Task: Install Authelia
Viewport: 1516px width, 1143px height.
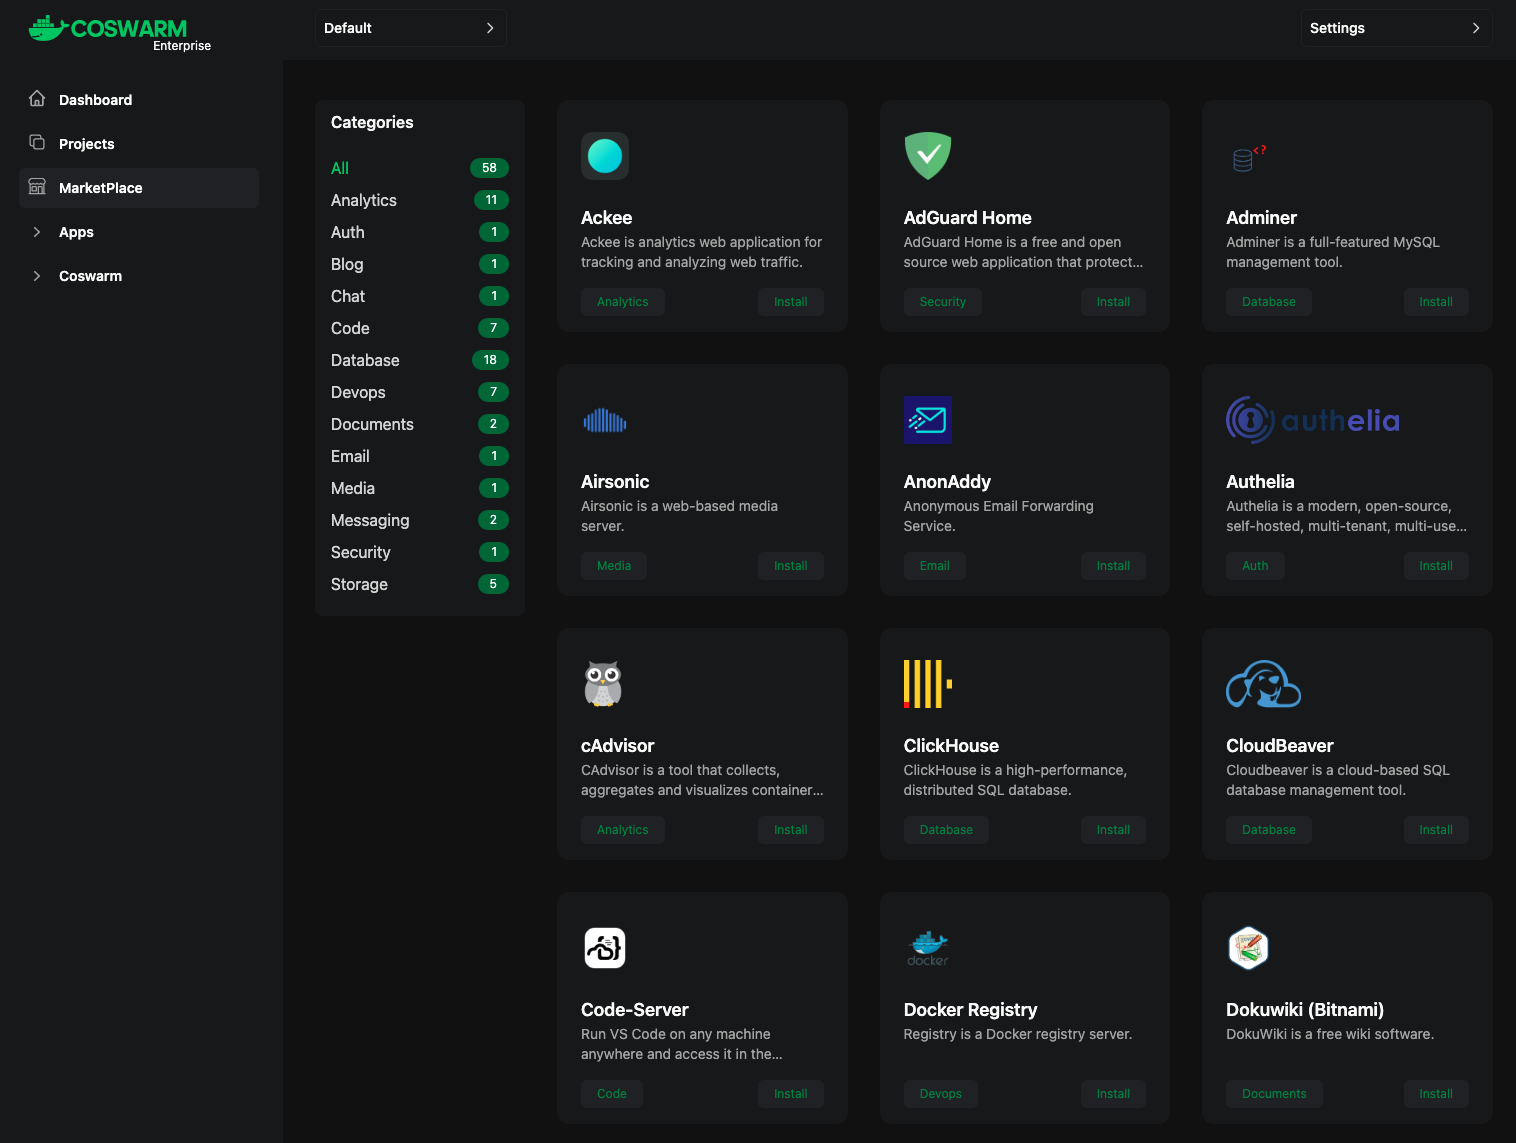Action: click(x=1436, y=566)
